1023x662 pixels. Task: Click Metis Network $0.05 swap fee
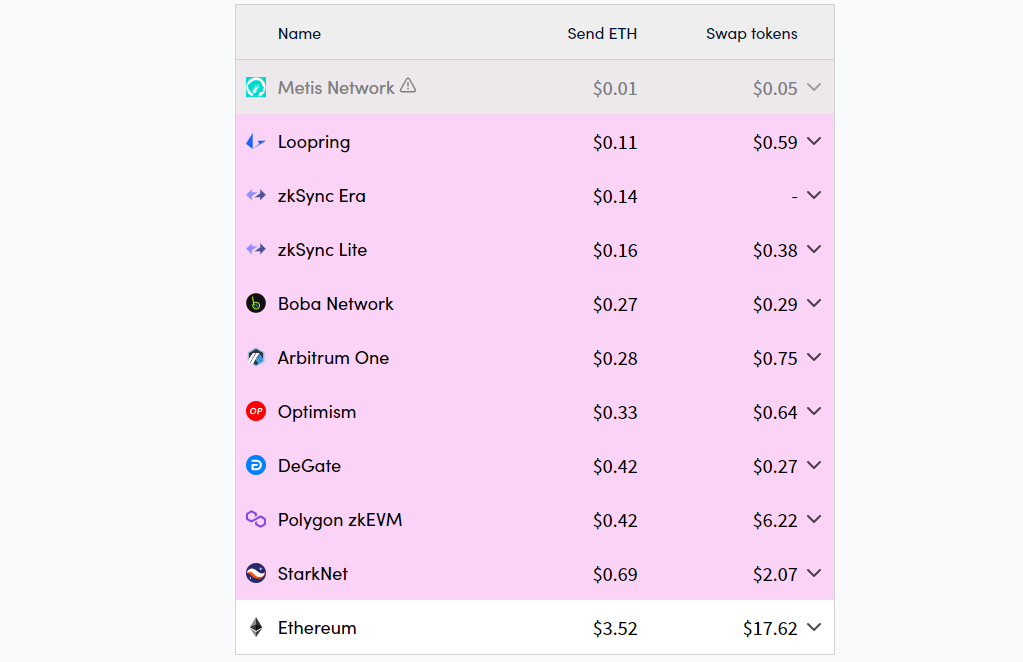click(775, 88)
